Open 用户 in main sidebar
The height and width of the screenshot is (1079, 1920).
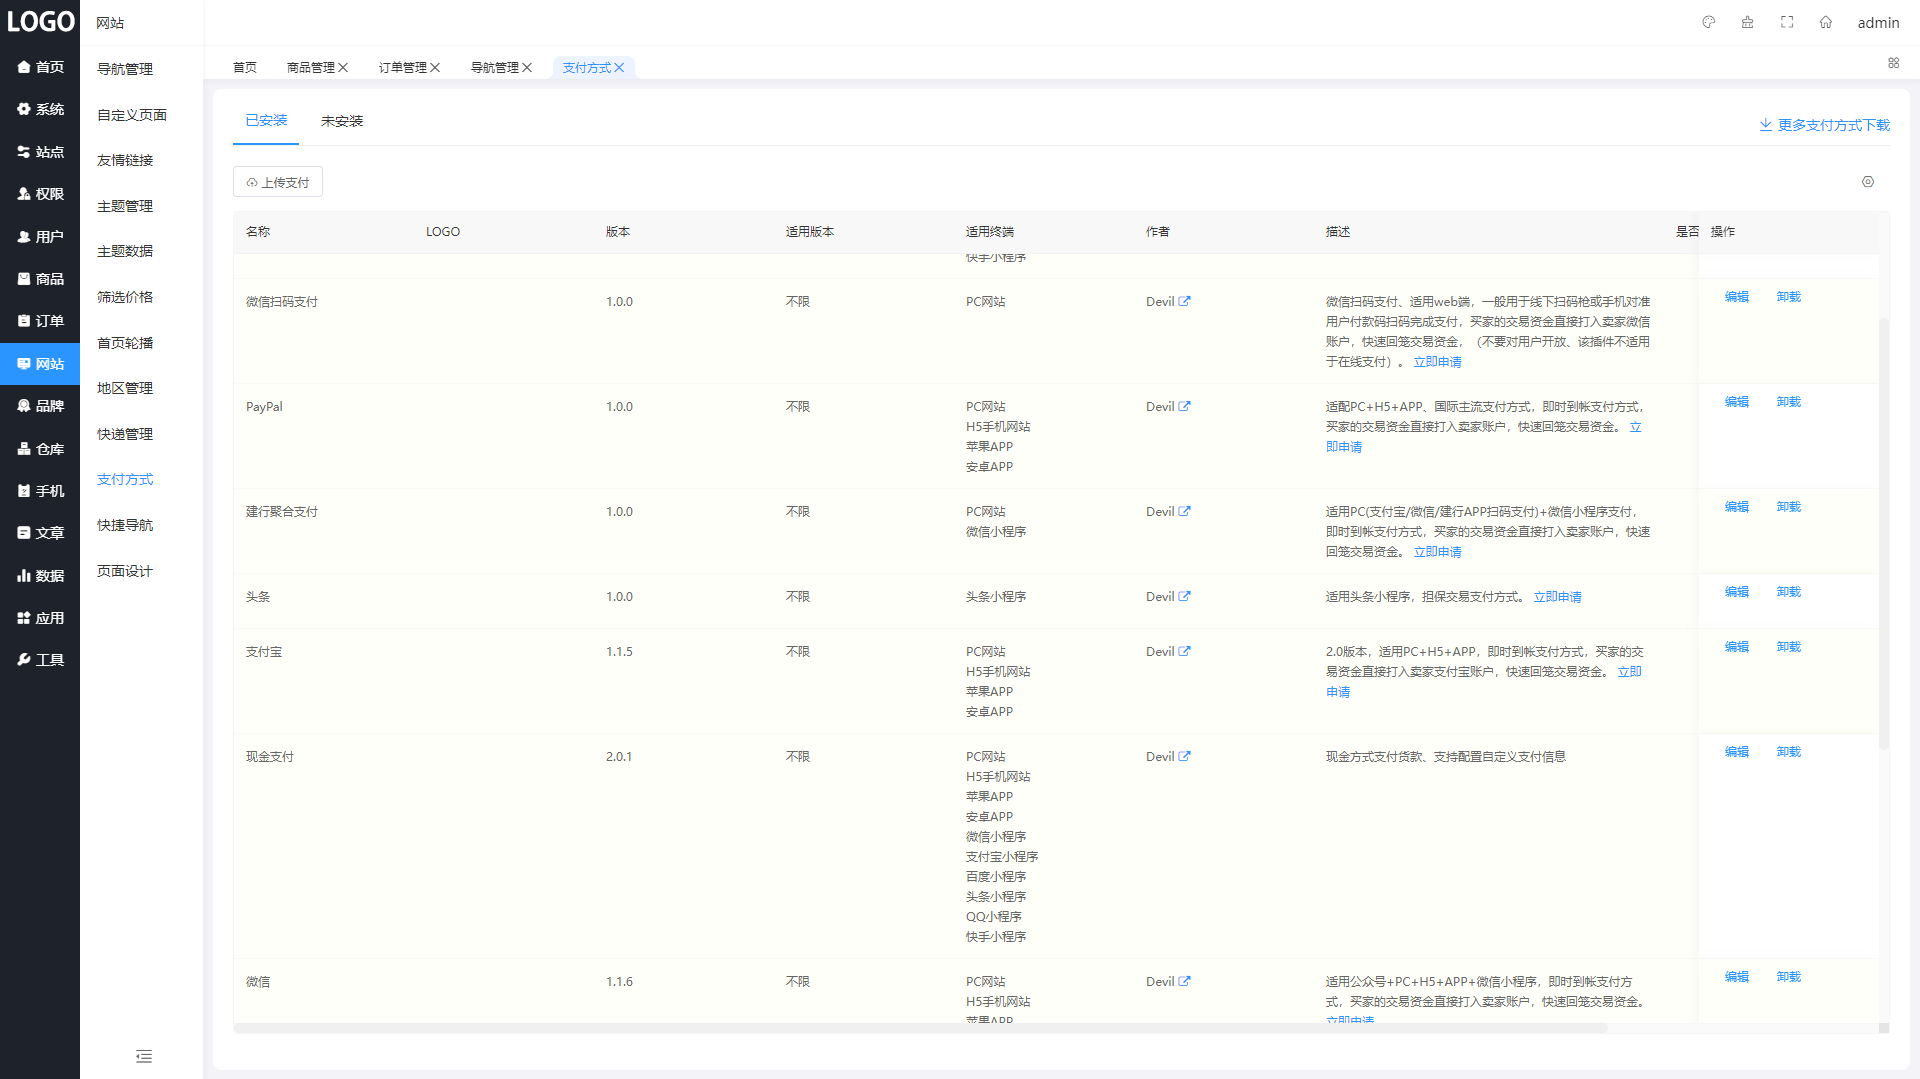pyautogui.click(x=40, y=237)
